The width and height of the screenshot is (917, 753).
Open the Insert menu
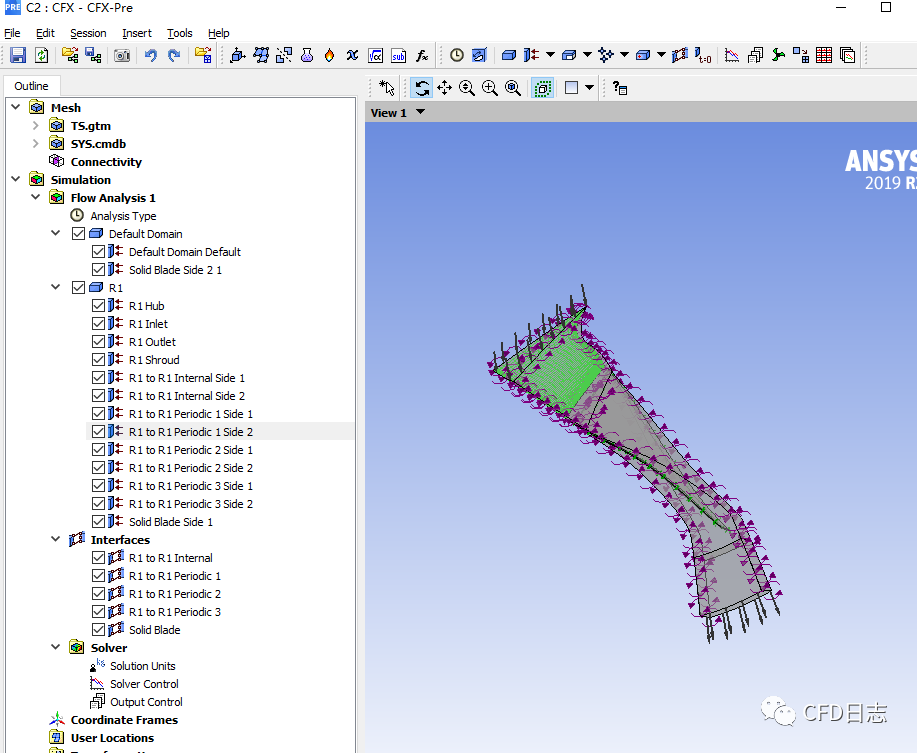(137, 33)
